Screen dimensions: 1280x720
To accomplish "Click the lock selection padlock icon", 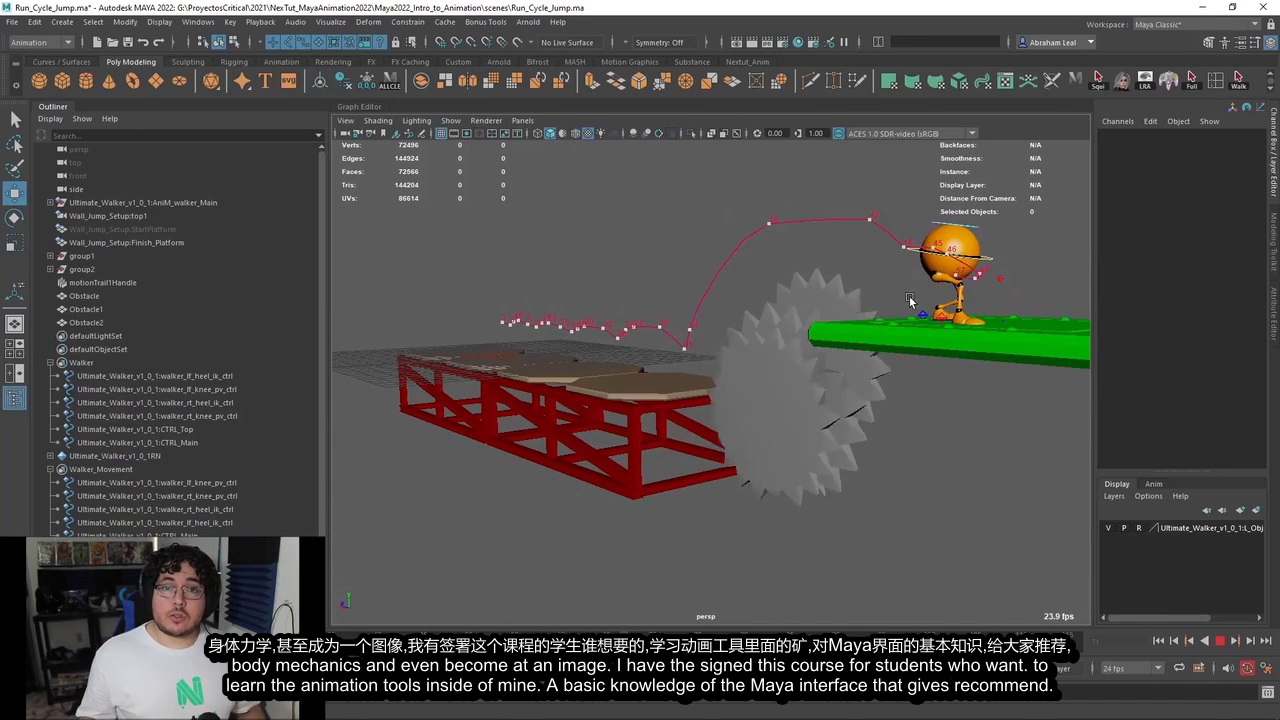I will [396, 42].
